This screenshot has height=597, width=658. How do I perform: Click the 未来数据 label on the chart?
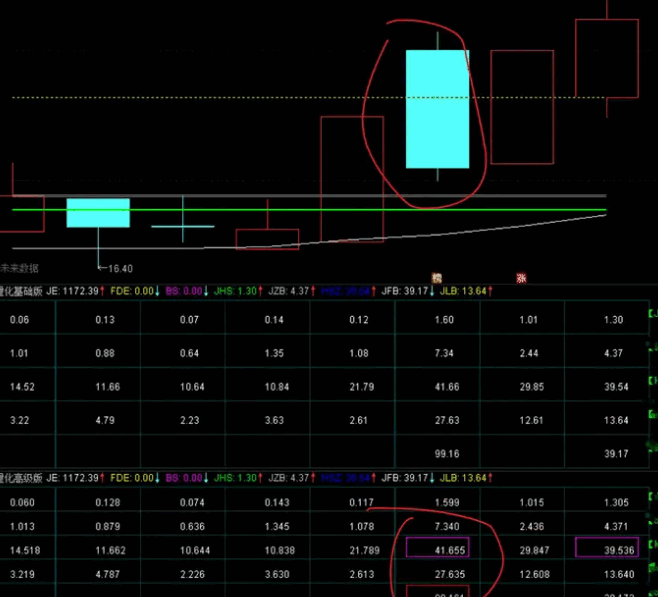point(19,268)
